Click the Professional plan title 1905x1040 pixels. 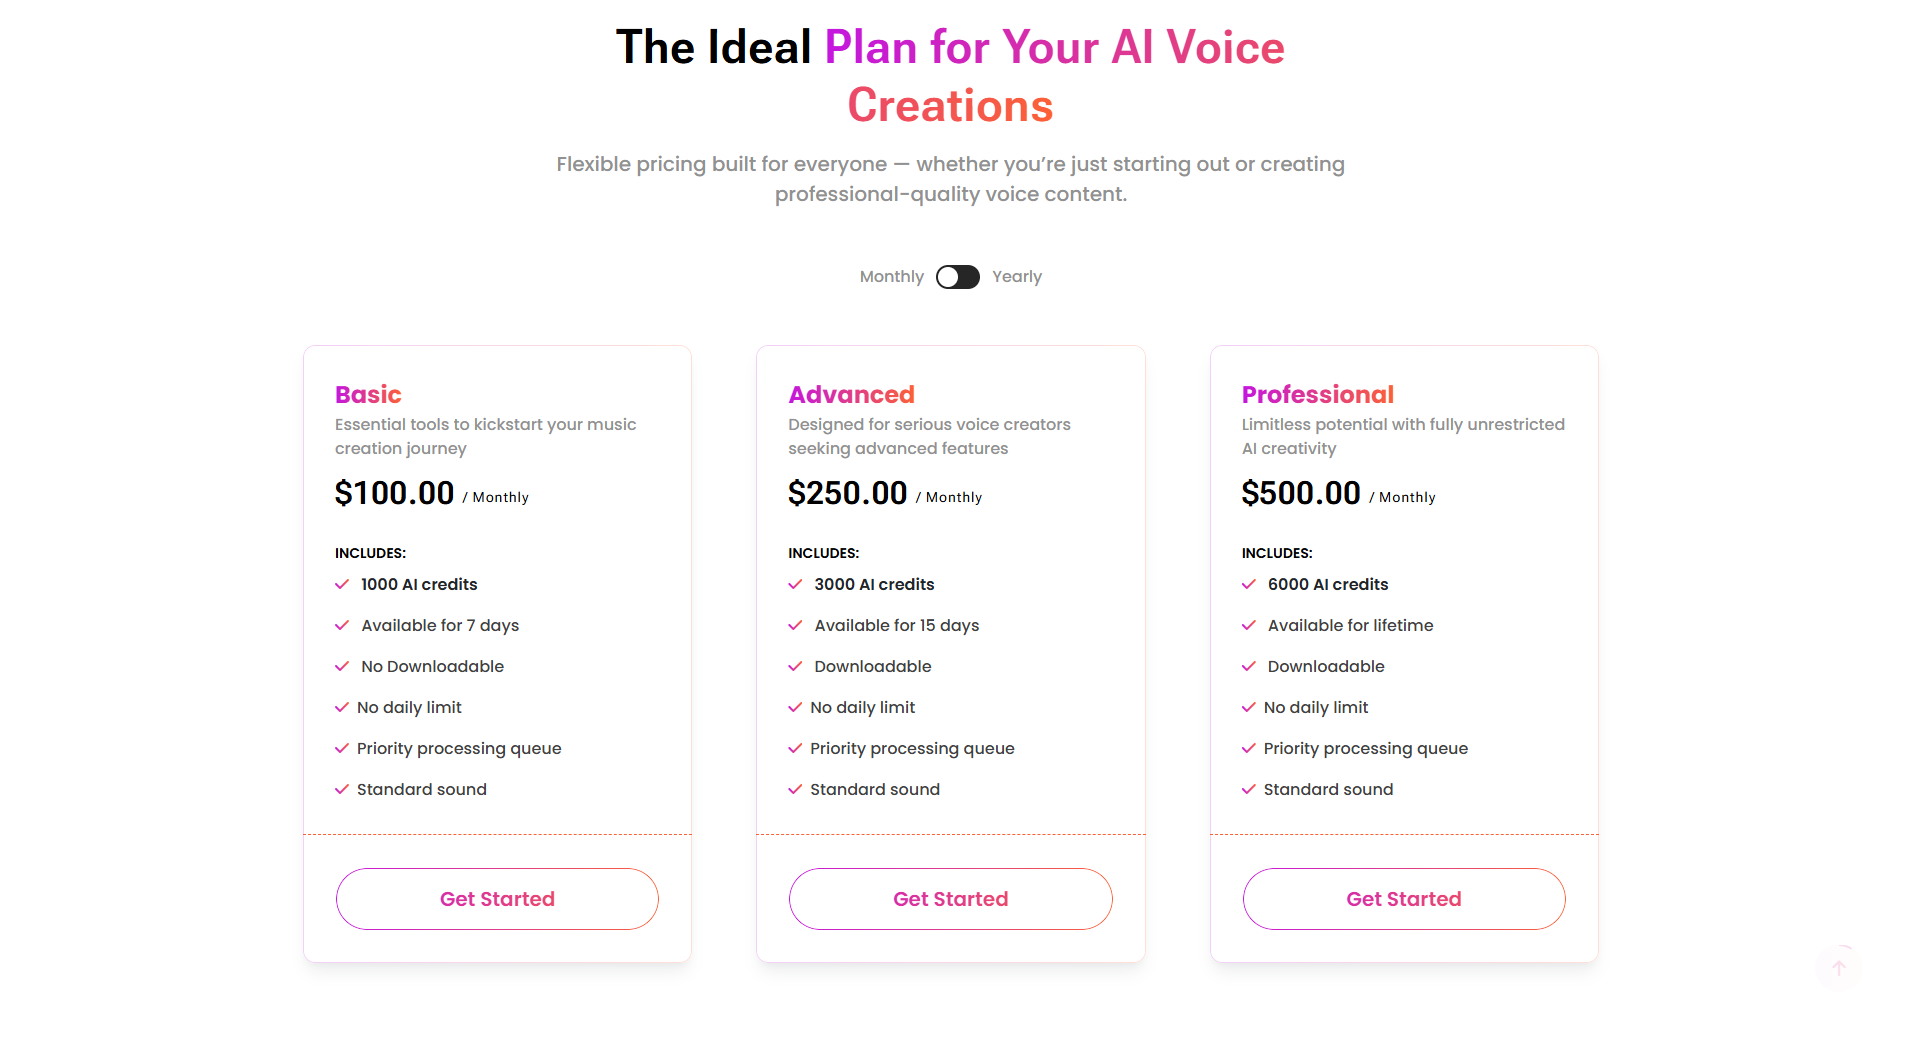tap(1317, 395)
